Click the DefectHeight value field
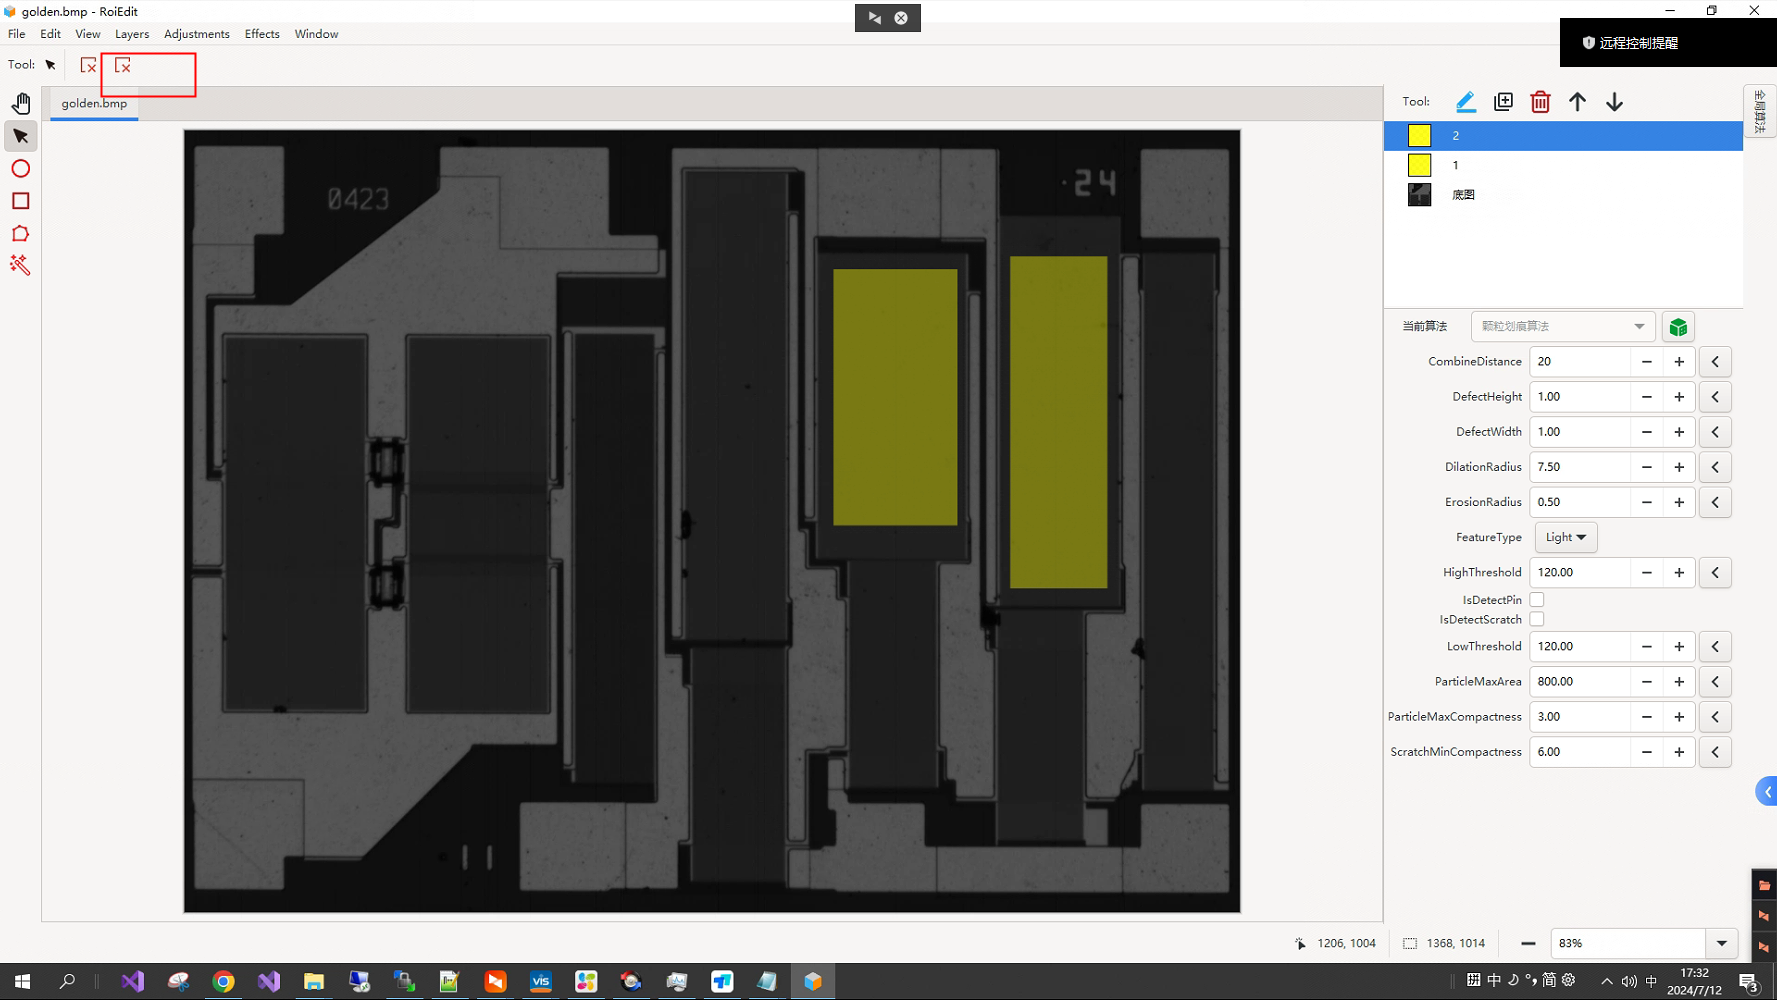The width and height of the screenshot is (1777, 1000). [x=1580, y=397]
